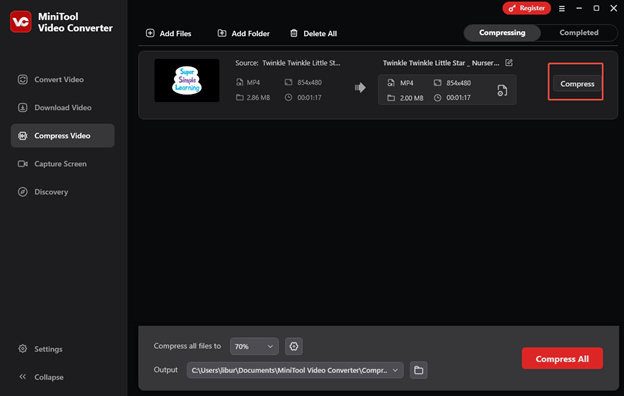The width and height of the screenshot is (624, 396).
Task: Select Compress Video in sidebar
Action: [62, 136]
